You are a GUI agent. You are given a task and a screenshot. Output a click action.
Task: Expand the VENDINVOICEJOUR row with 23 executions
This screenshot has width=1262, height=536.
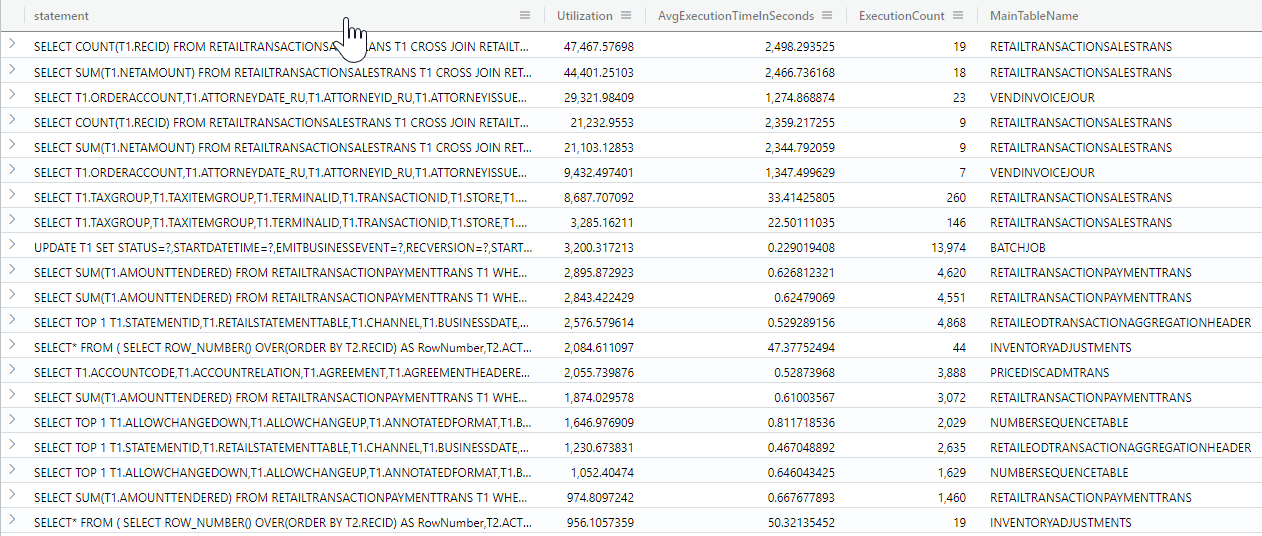click(12, 95)
